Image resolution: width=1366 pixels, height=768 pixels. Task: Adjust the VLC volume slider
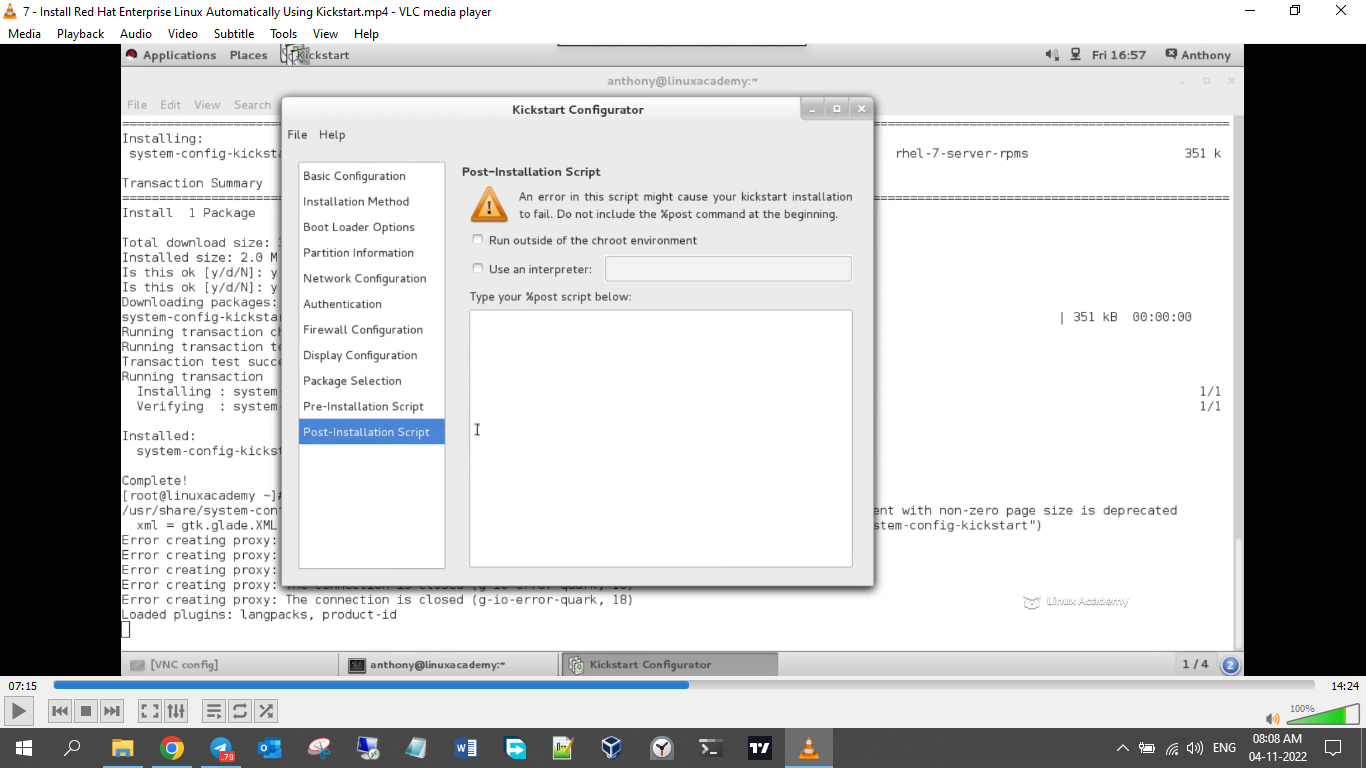point(1322,714)
